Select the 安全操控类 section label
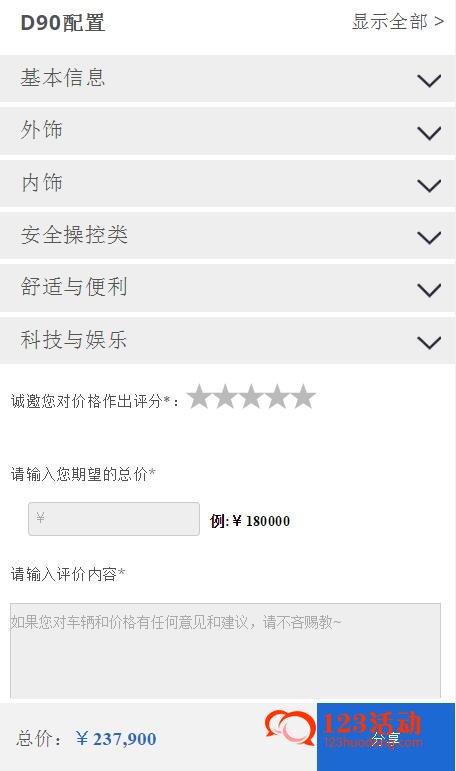This screenshot has height=771, width=456. pos(74,235)
